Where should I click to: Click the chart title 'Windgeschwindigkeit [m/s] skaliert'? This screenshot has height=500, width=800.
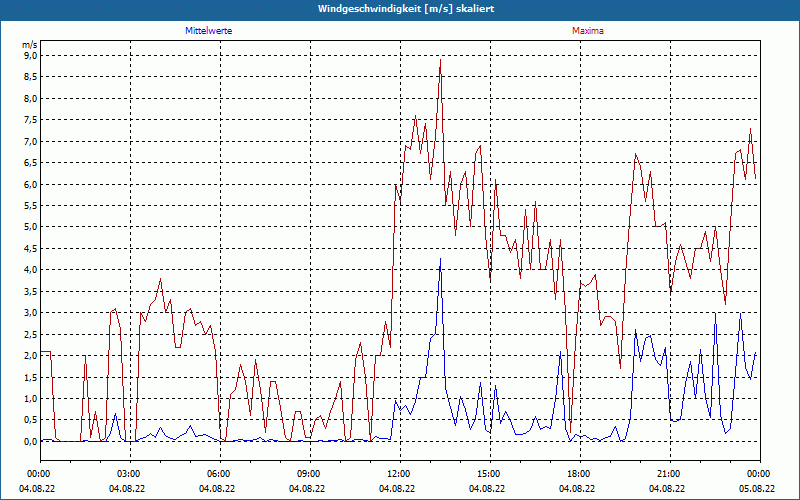tap(406, 9)
